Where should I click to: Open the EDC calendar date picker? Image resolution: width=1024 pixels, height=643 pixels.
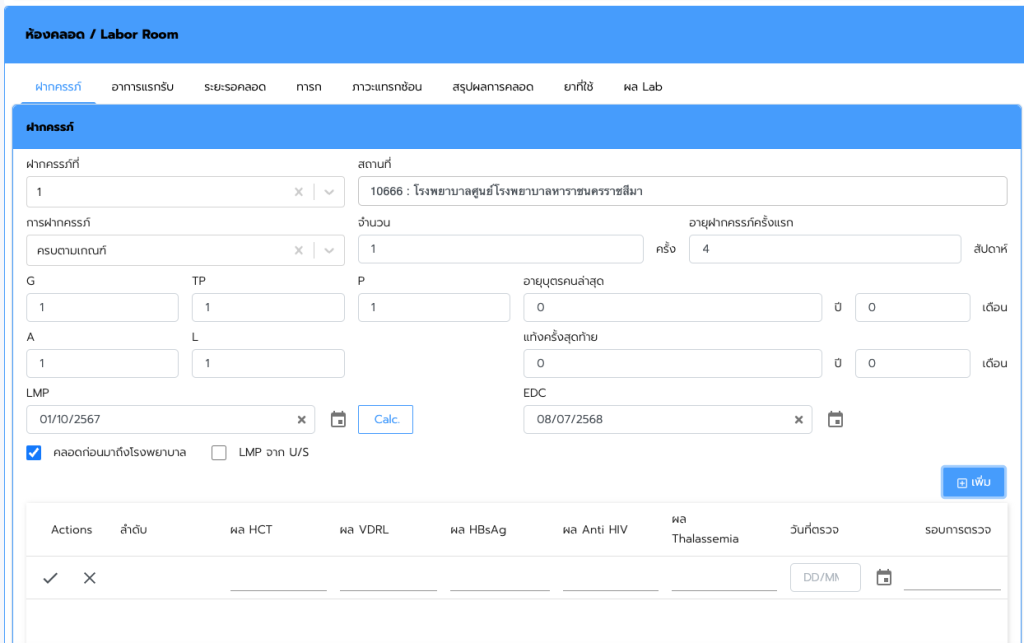point(835,420)
